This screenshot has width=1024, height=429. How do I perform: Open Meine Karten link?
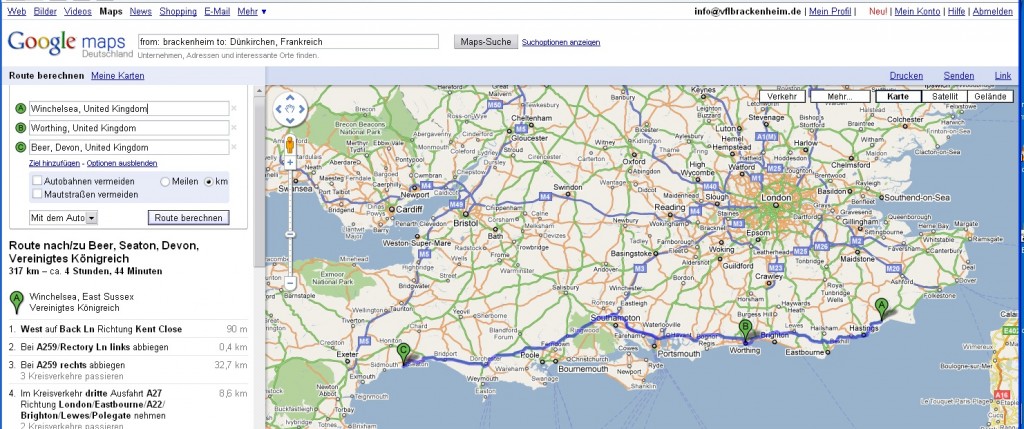[x=118, y=76]
